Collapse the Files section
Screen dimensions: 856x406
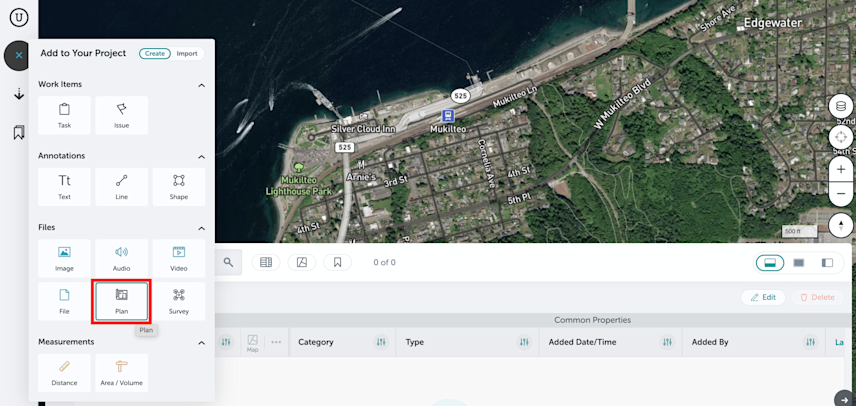pos(201,228)
